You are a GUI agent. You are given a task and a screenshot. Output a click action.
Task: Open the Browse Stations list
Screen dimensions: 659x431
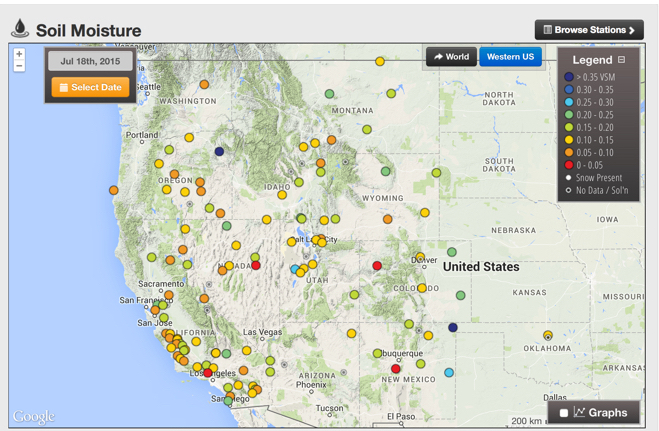point(589,30)
